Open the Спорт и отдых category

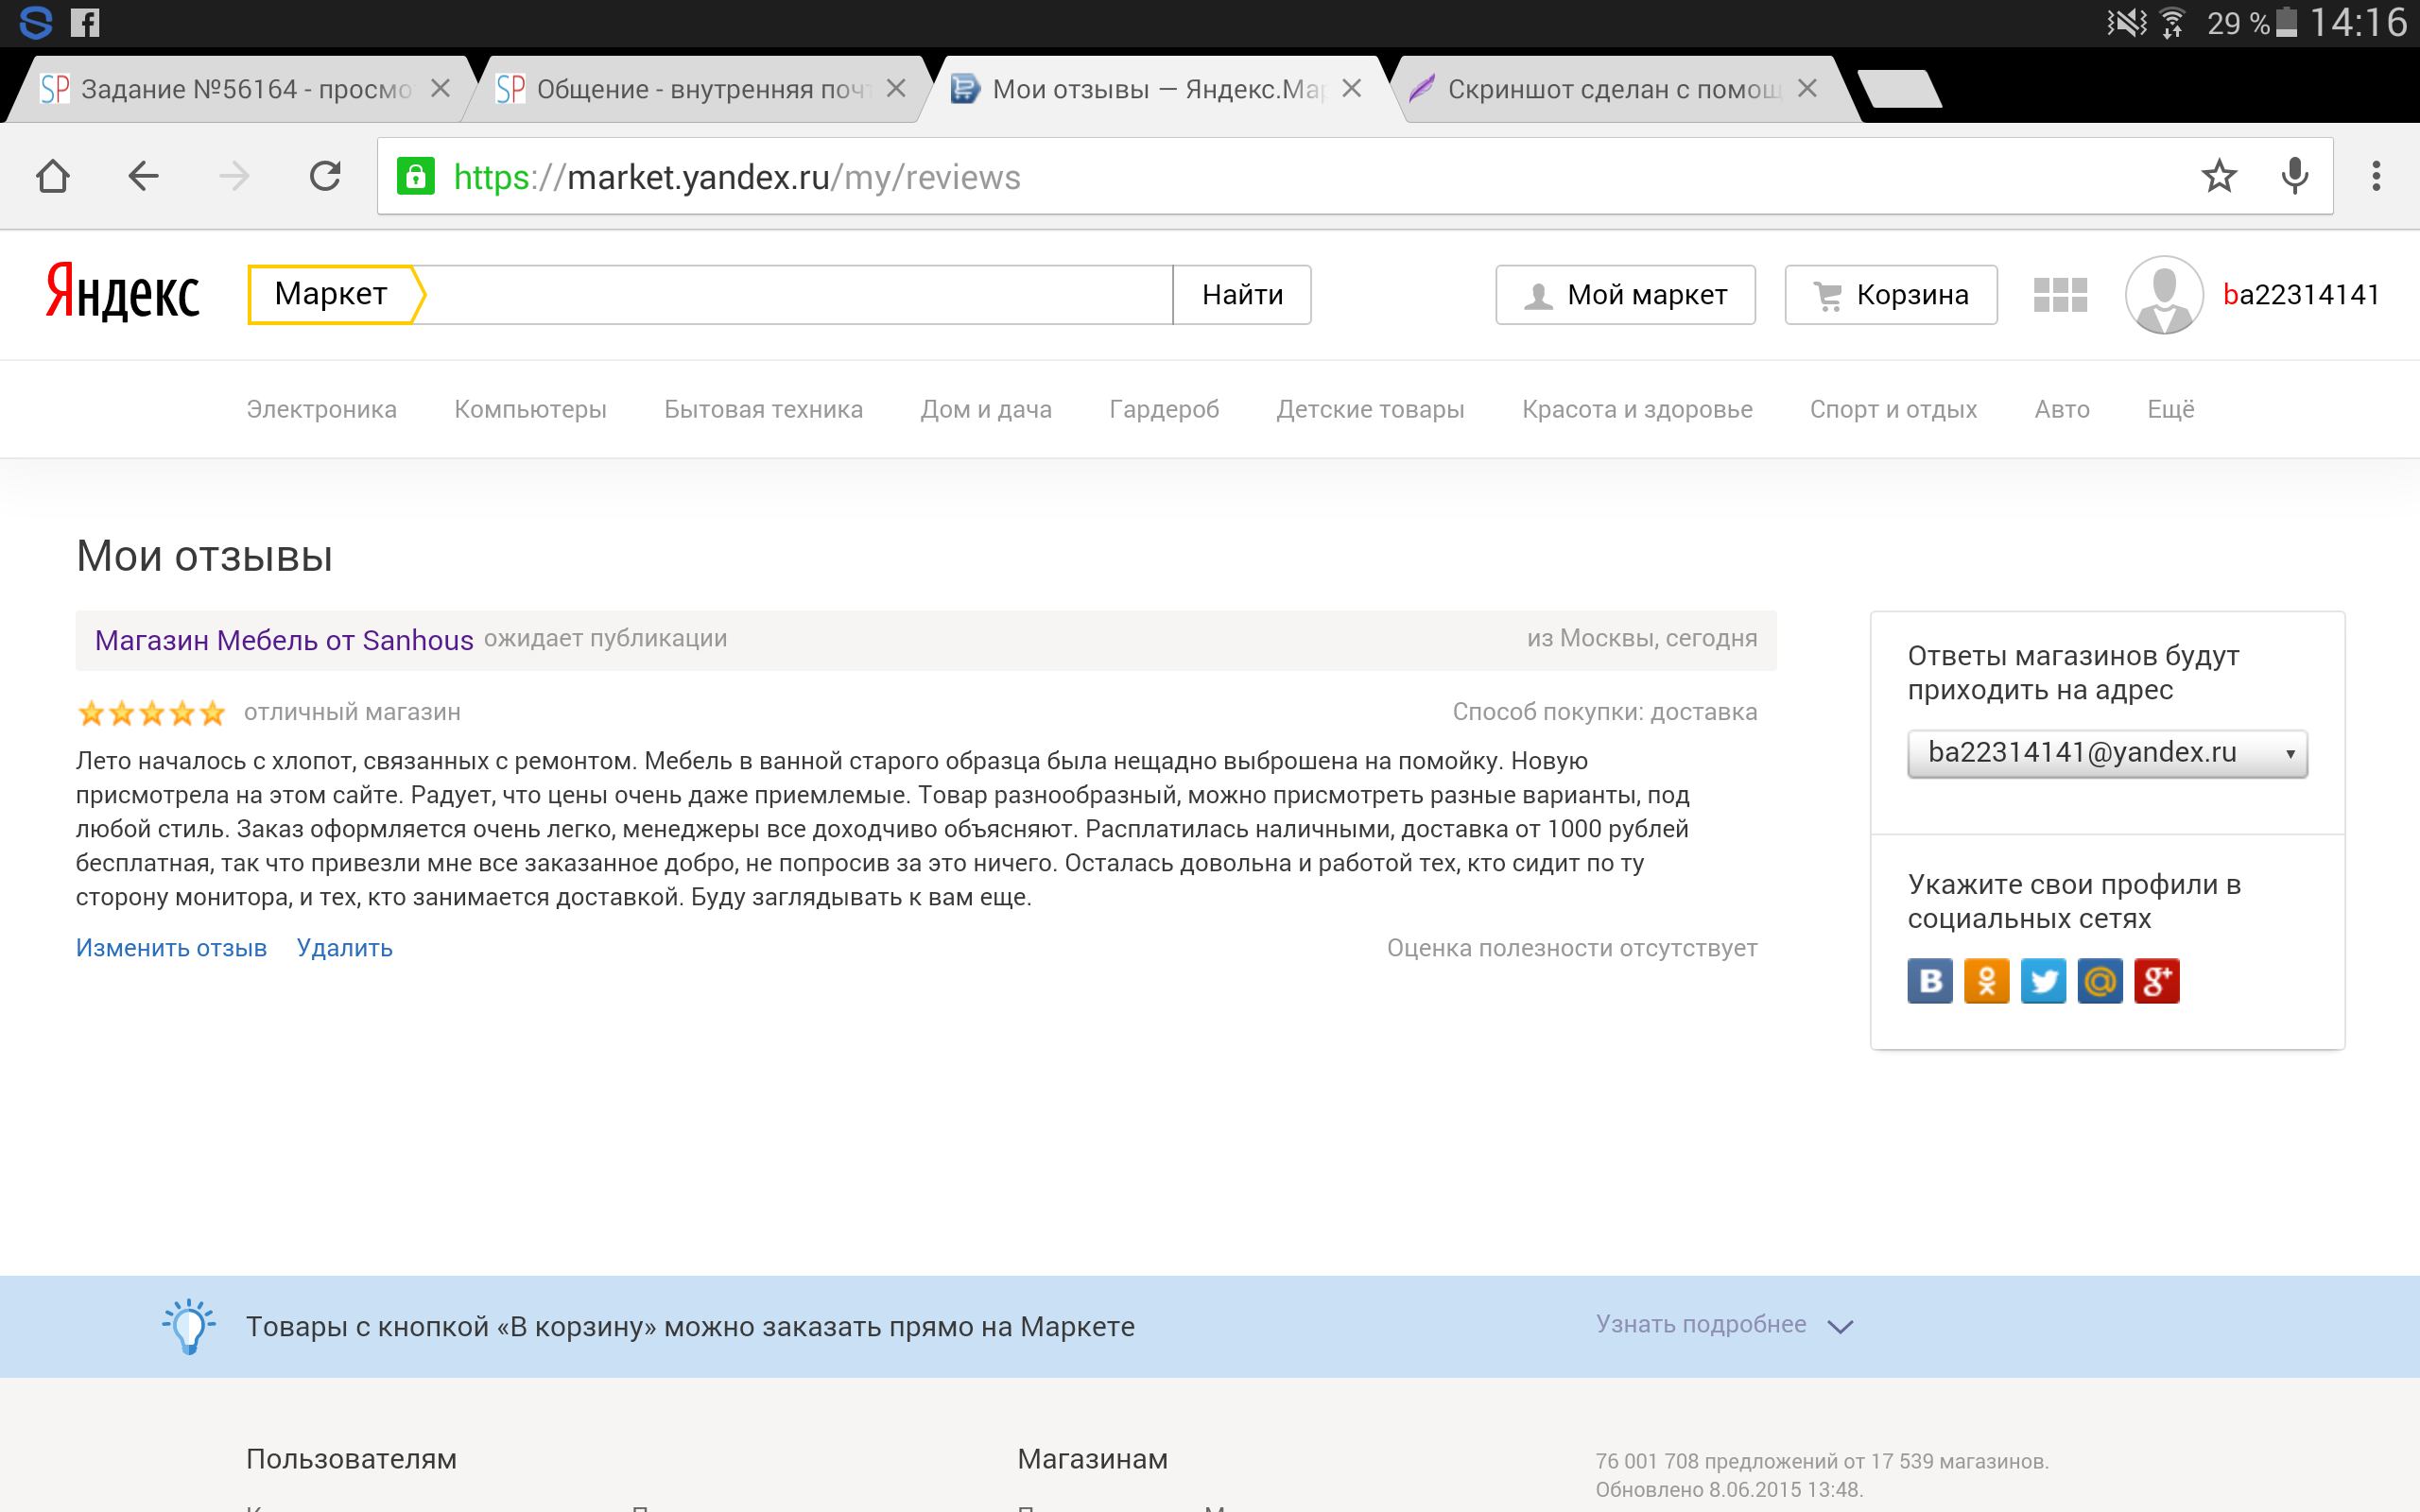(1893, 409)
